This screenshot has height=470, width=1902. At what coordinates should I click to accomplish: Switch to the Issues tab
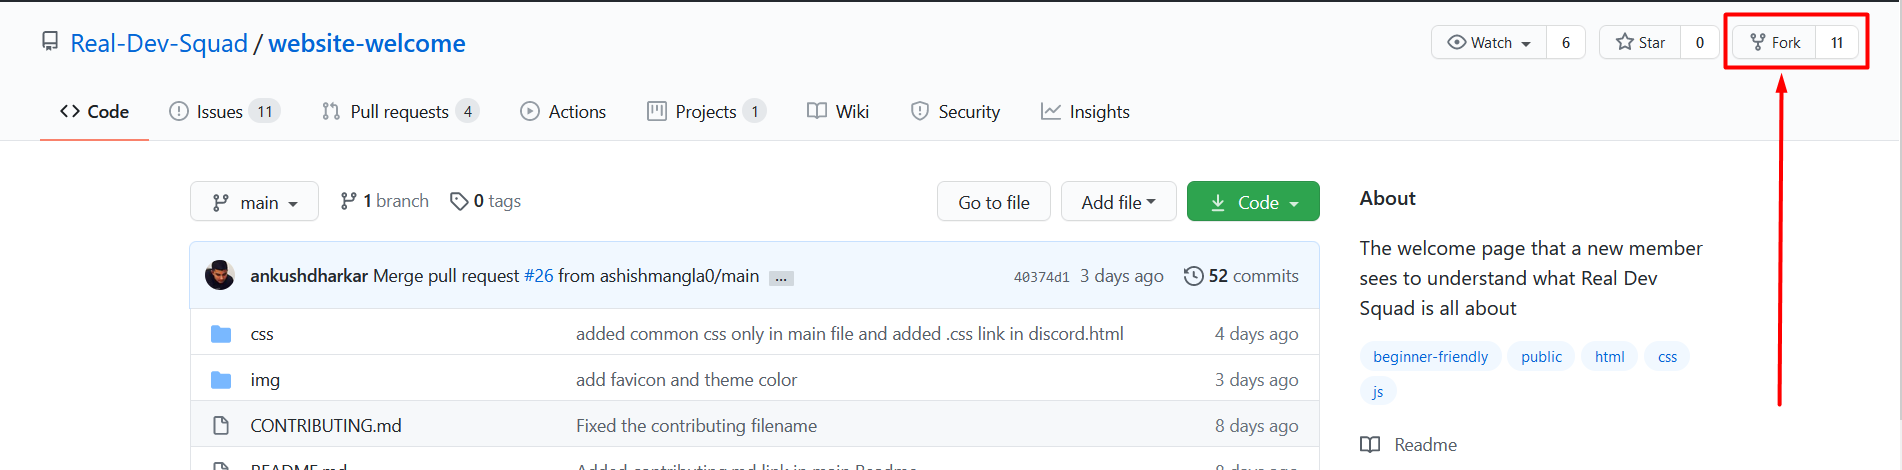tap(224, 112)
